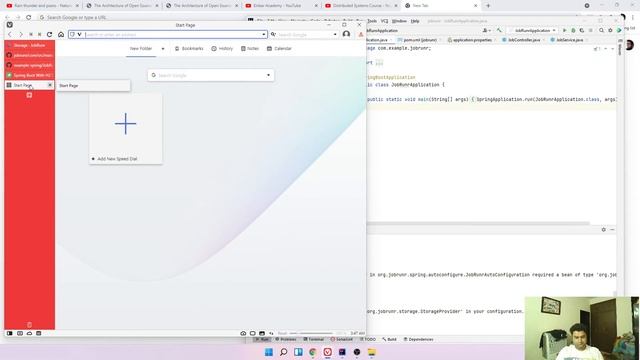Click the Start Page Search Google field
The height and width of the screenshot is (360, 640).
coord(211,75)
